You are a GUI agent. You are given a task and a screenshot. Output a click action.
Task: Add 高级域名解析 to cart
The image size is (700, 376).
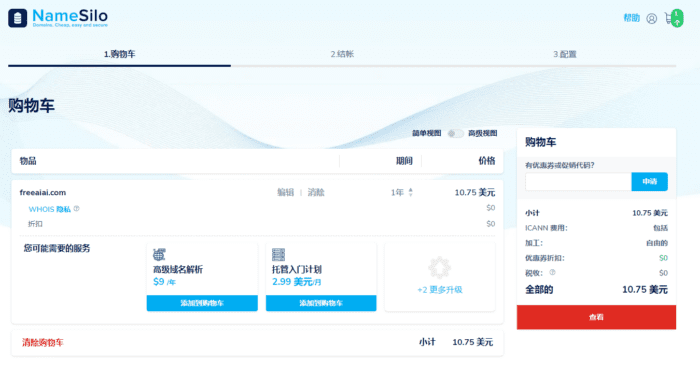[x=202, y=303]
